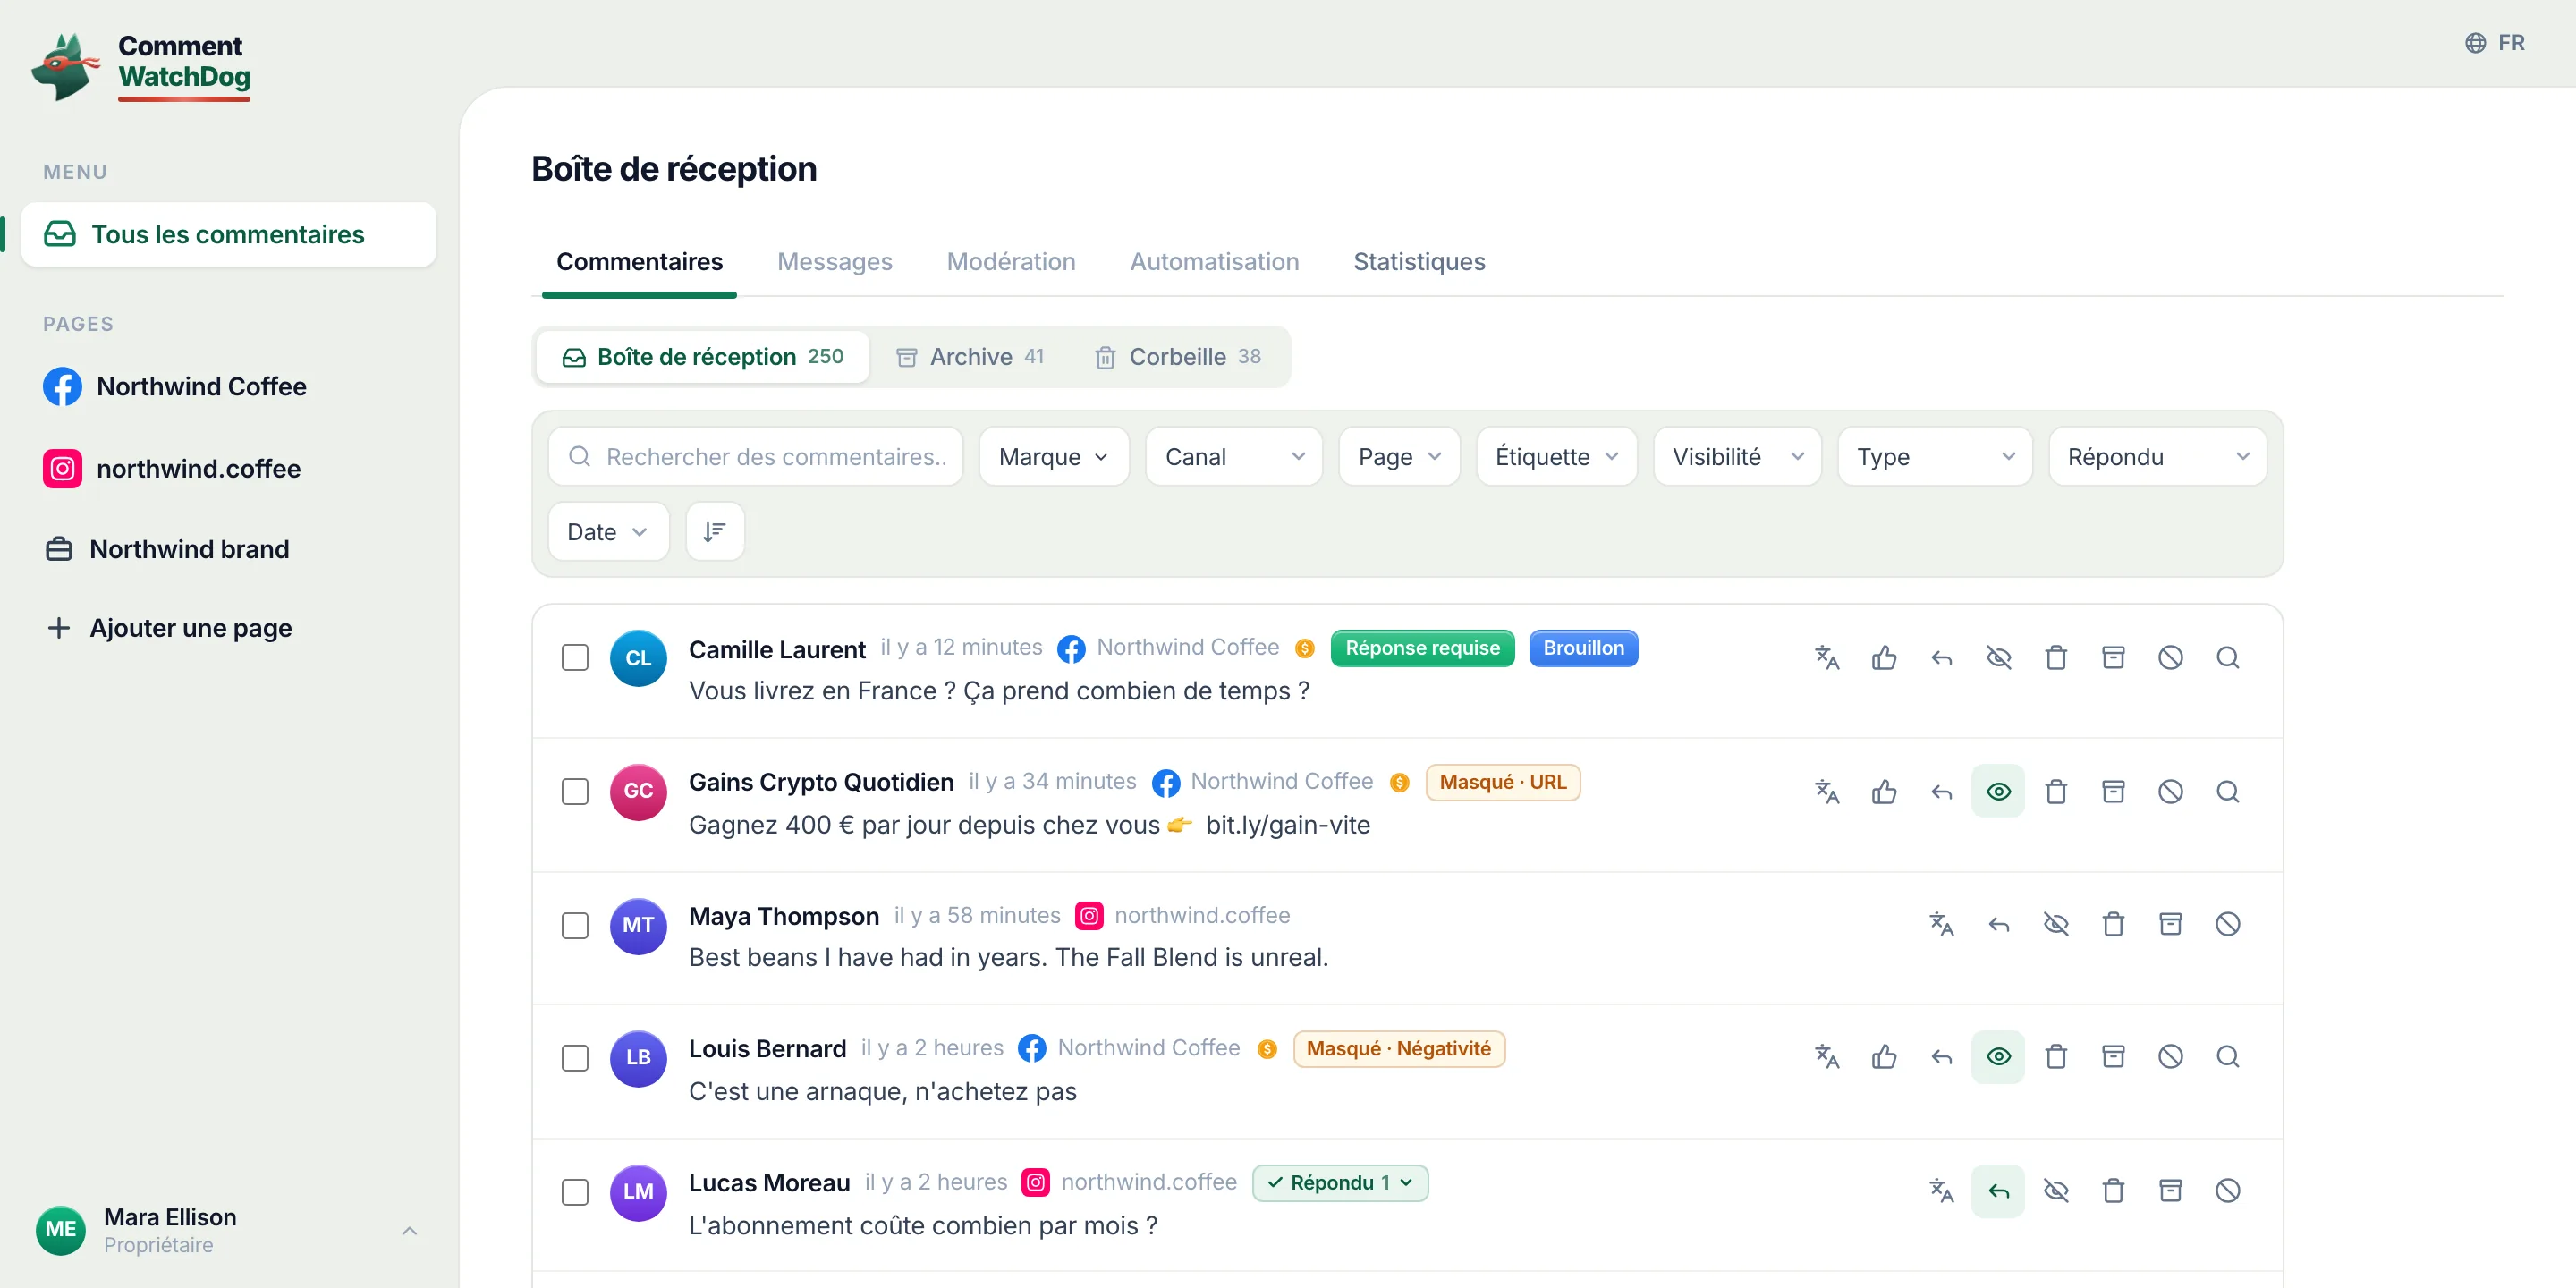This screenshot has width=2576, height=1288.
Task: Open magnifier on Louis Bernard row
Action: (2227, 1056)
